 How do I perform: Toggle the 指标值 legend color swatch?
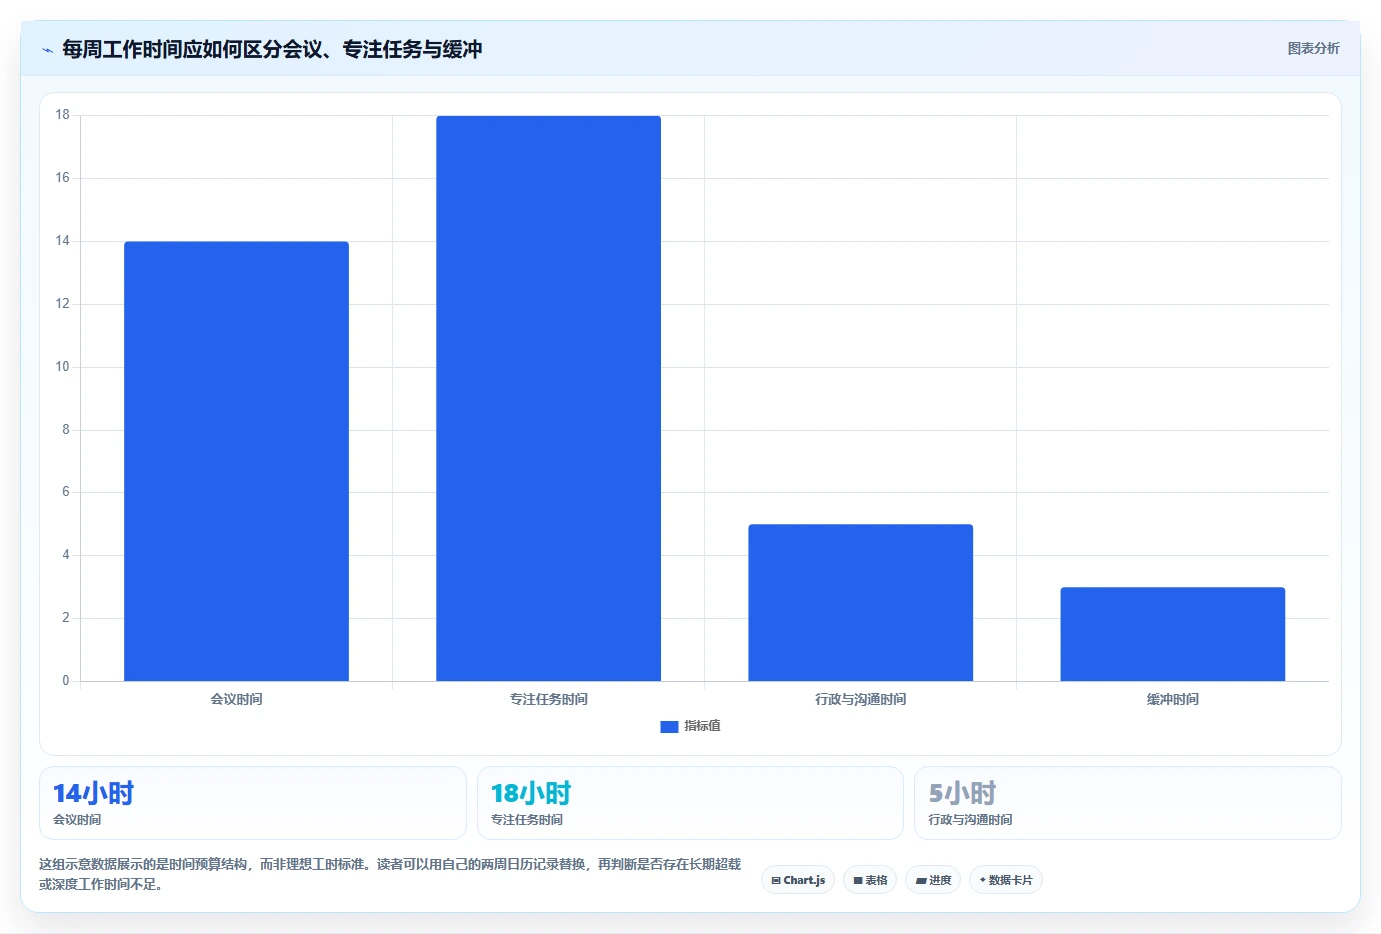coord(669,727)
